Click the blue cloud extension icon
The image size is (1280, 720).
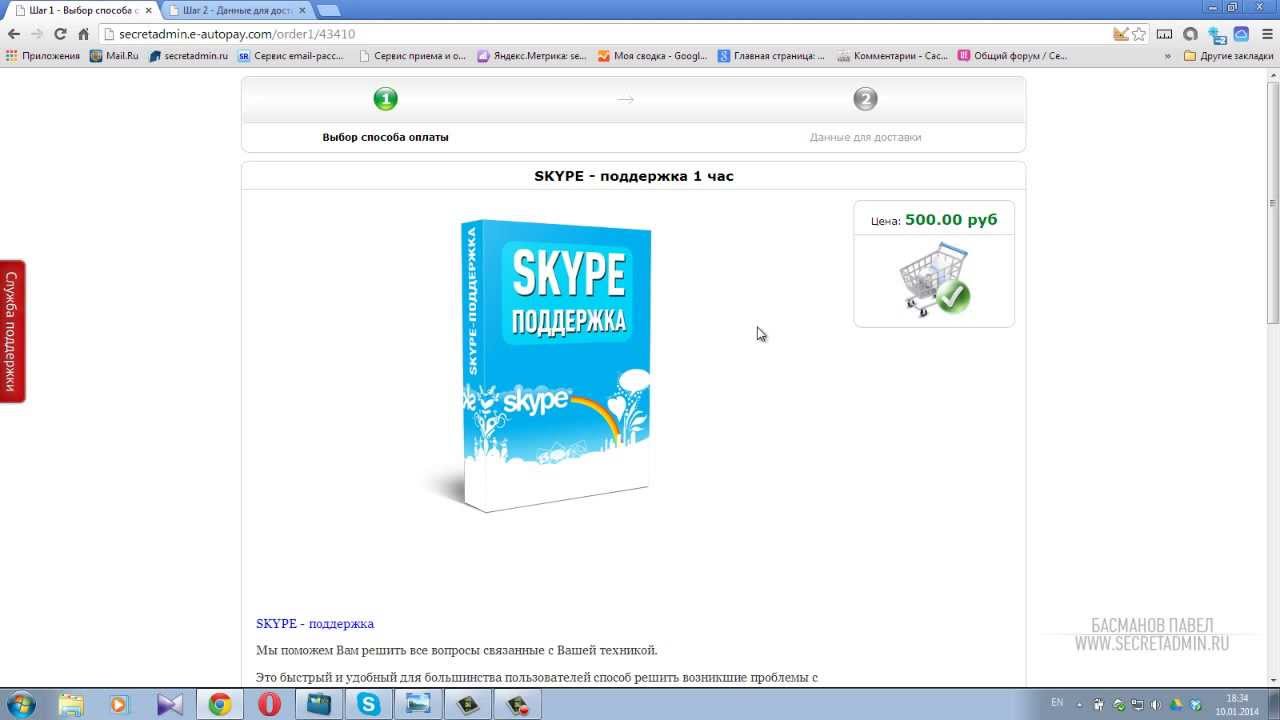(x=1241, y=34)
